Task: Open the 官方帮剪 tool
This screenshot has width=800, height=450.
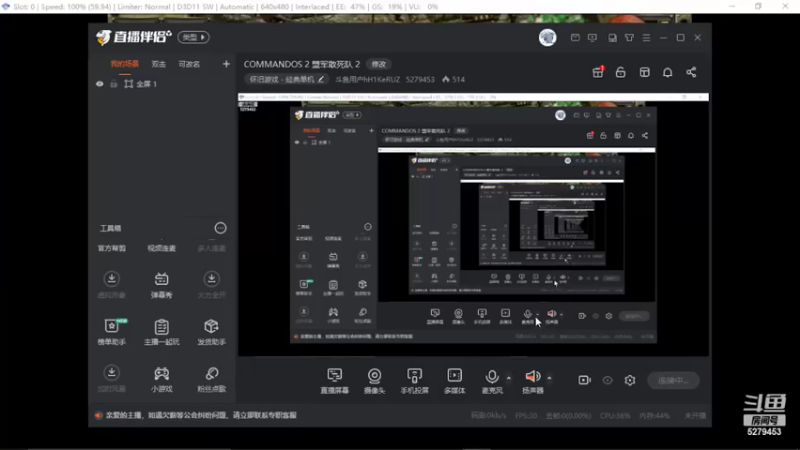Action: coord(112,248)
